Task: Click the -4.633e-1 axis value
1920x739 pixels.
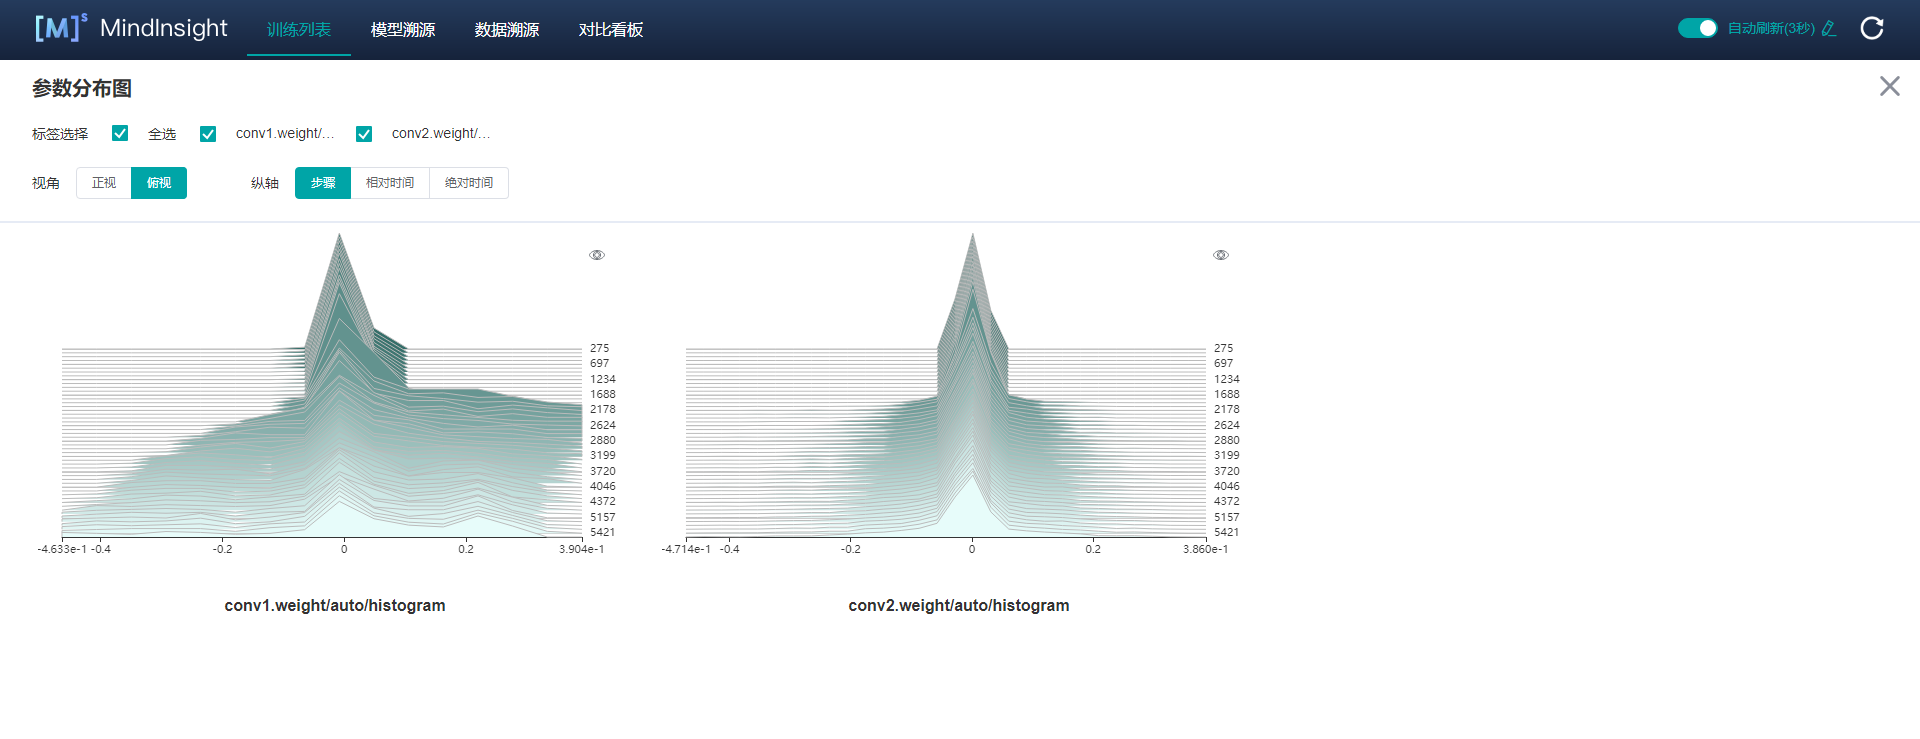Action: (x=62, y=549)
